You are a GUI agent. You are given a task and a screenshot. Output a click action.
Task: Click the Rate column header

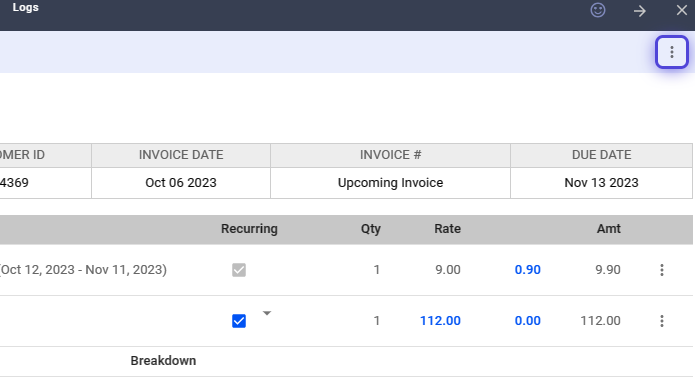point(447,229)
